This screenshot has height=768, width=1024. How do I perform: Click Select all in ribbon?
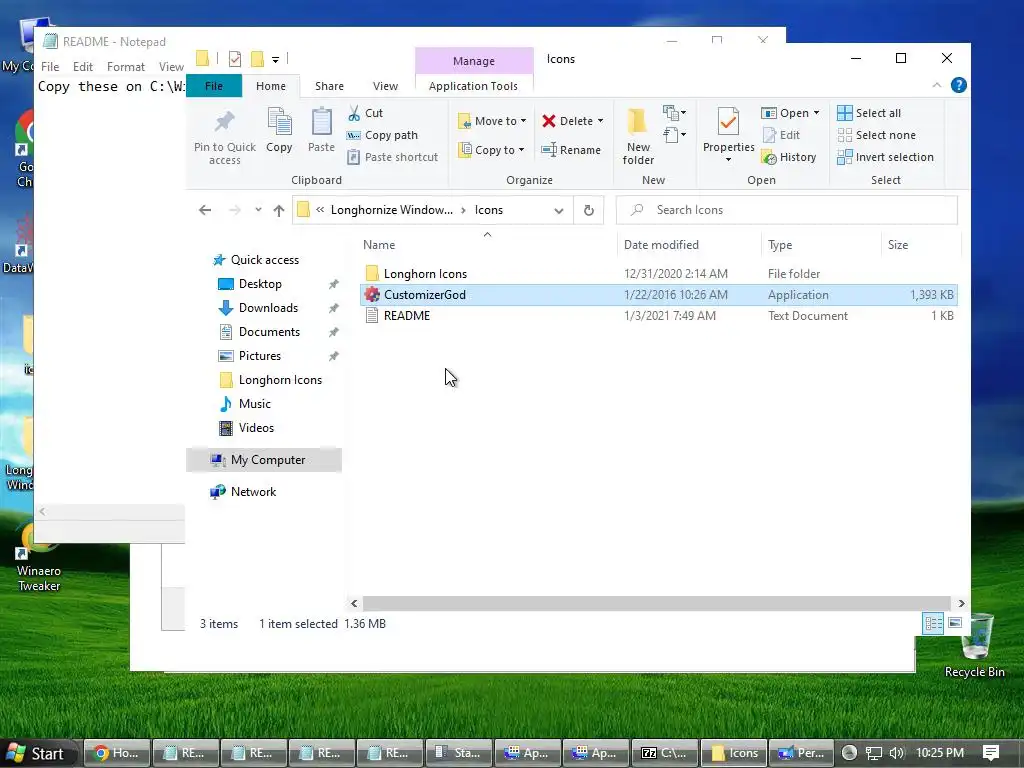(869, 113)
